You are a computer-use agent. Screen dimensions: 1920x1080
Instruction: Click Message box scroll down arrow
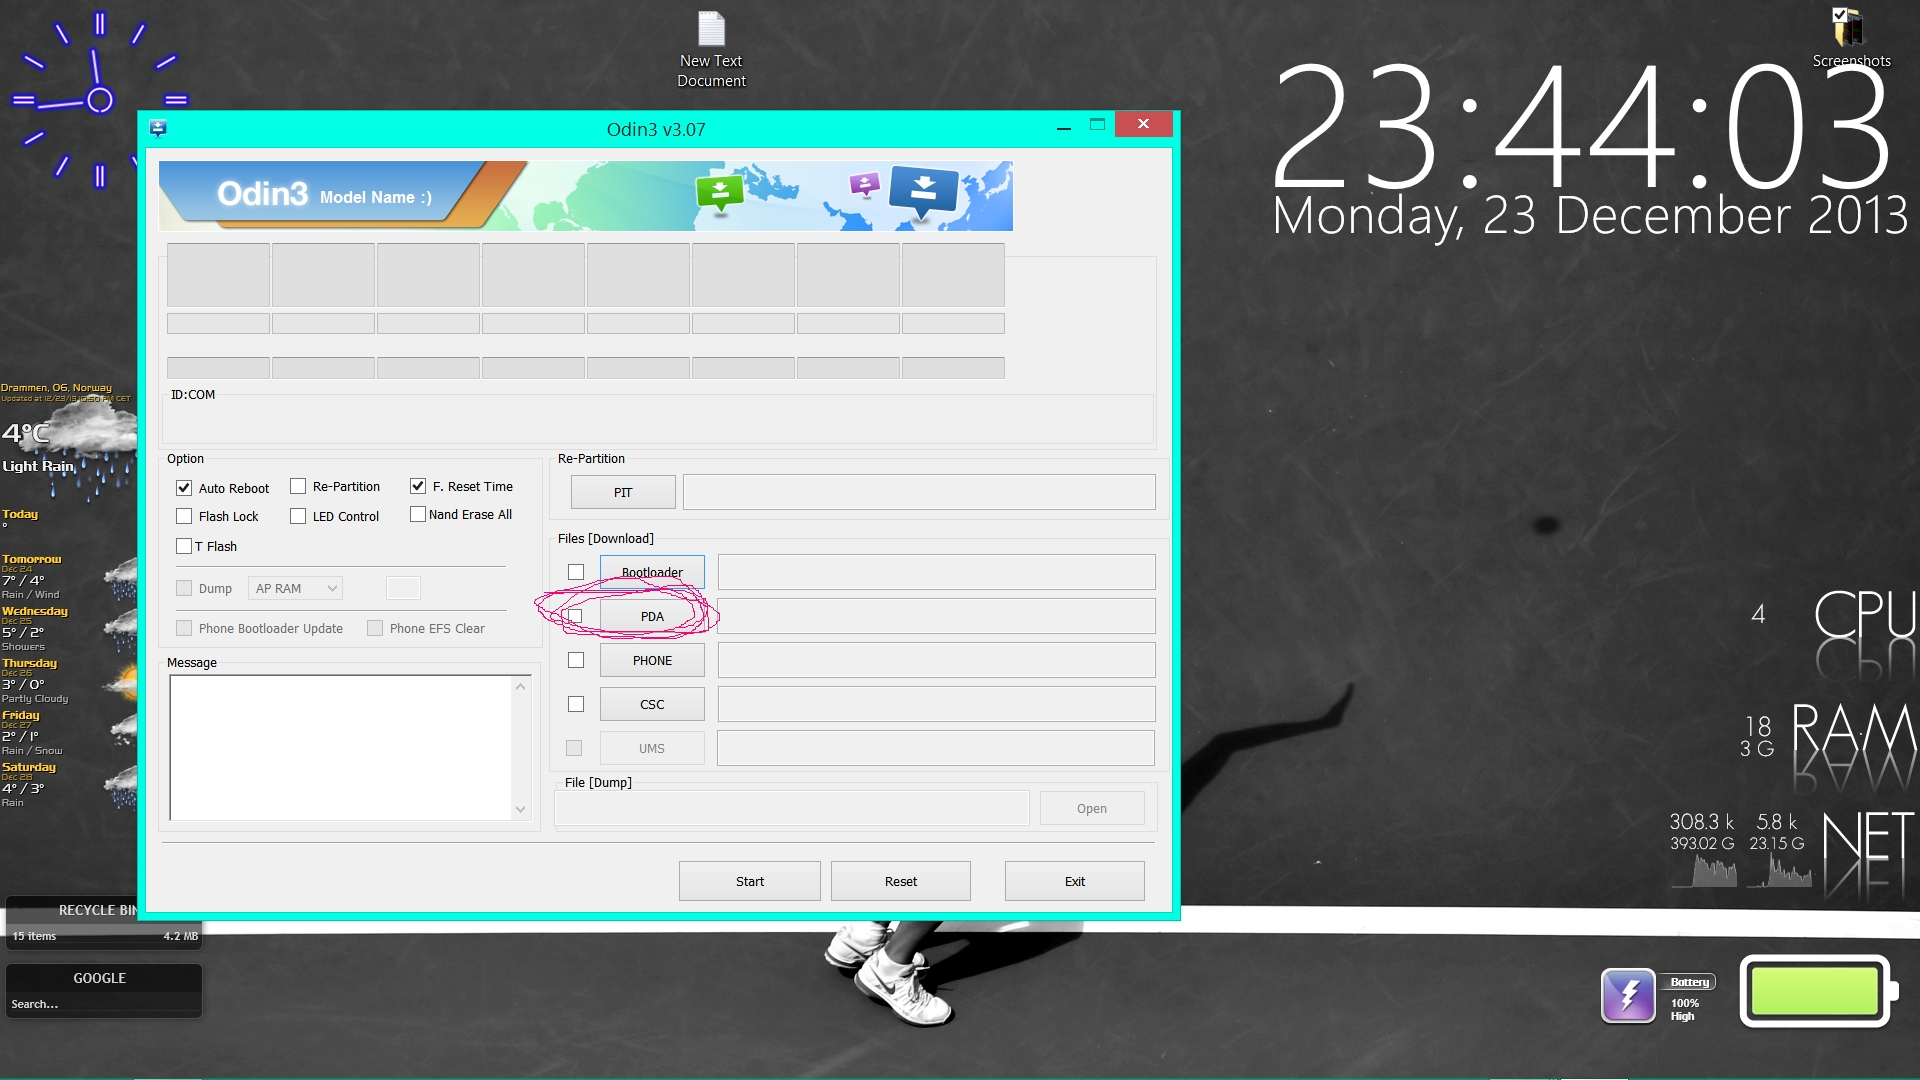(x=520, y=809)
